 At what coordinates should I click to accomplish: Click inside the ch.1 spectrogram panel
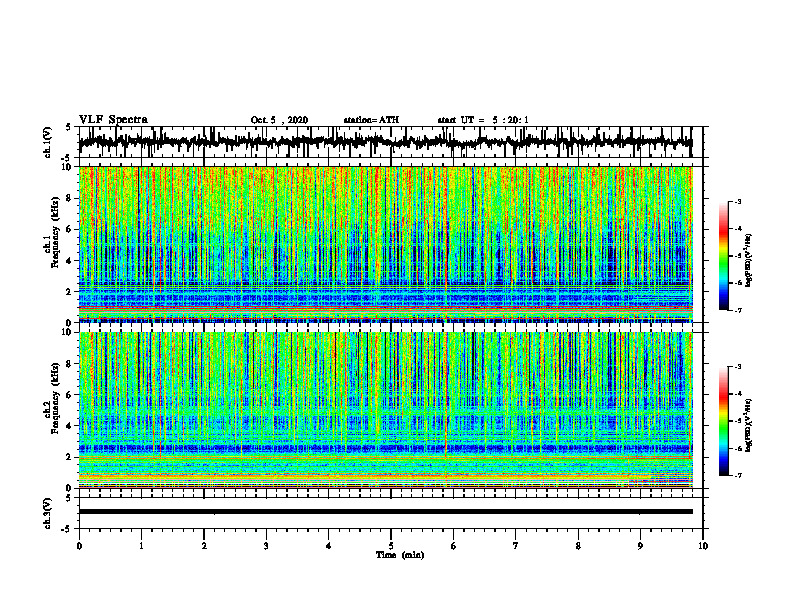385,244
